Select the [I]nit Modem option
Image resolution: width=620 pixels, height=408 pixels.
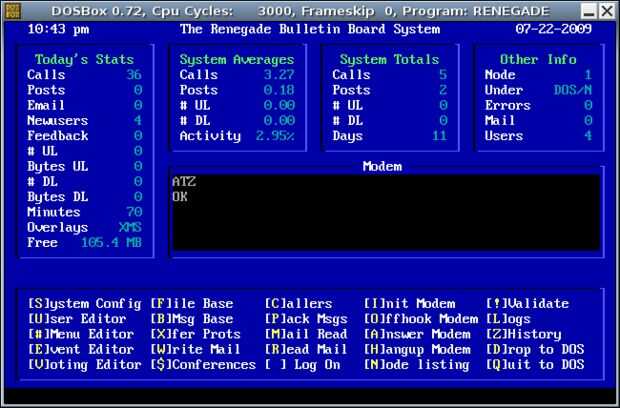click(x=409, y=304)
